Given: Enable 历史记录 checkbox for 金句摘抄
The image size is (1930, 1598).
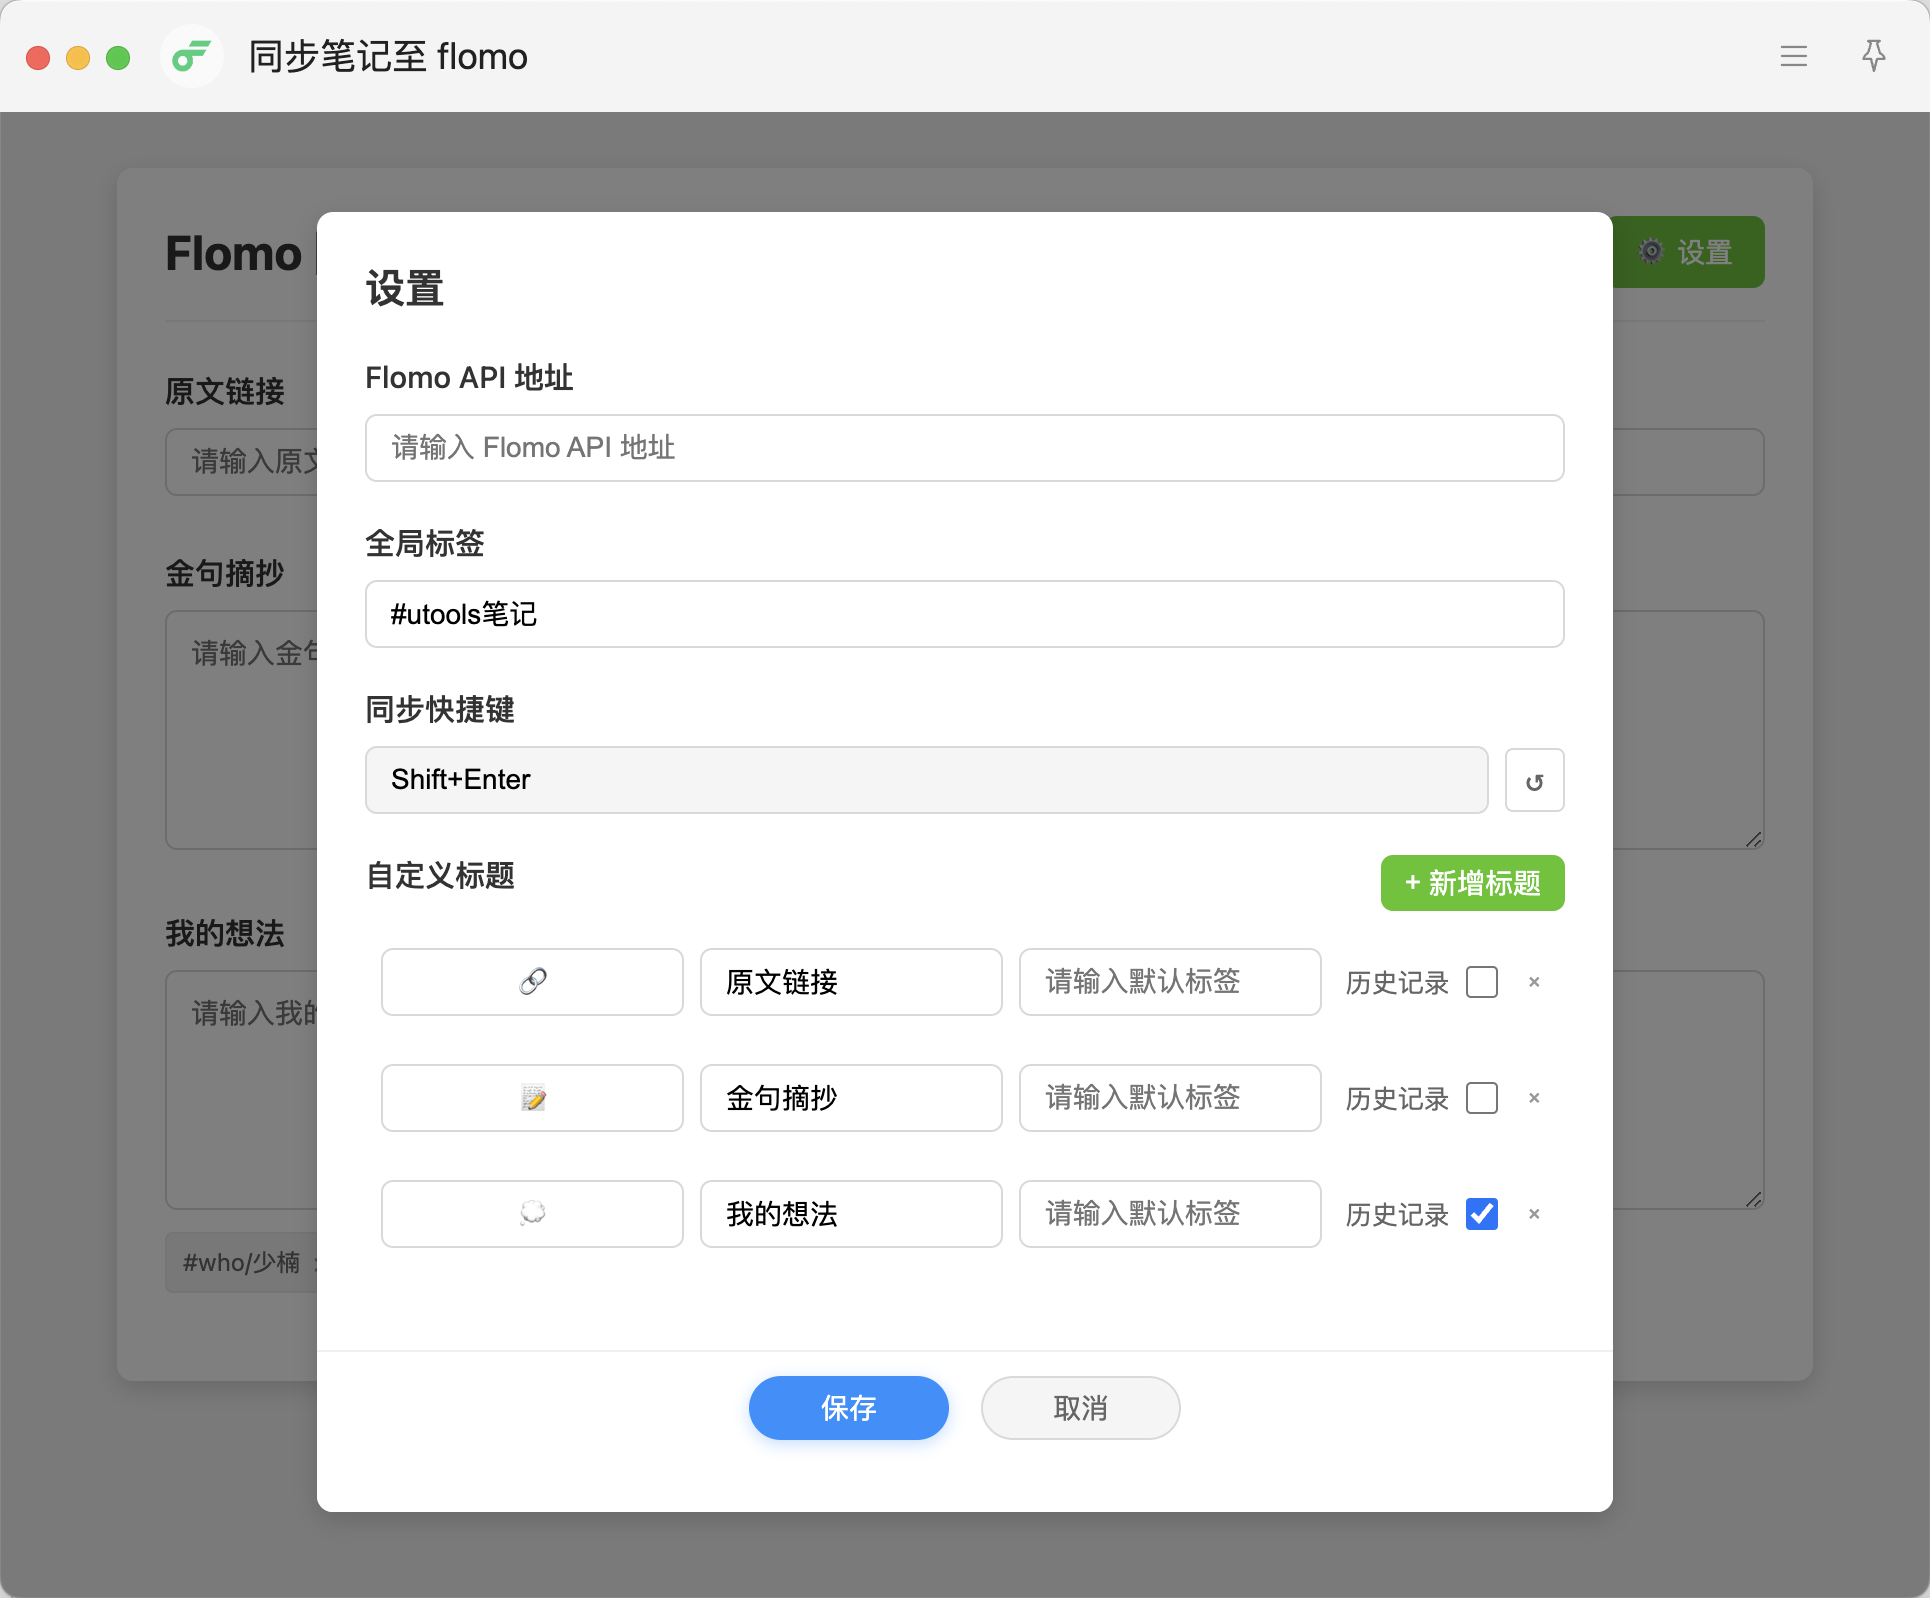Looking at the screenshot, I should (x=1482, y=1098).
